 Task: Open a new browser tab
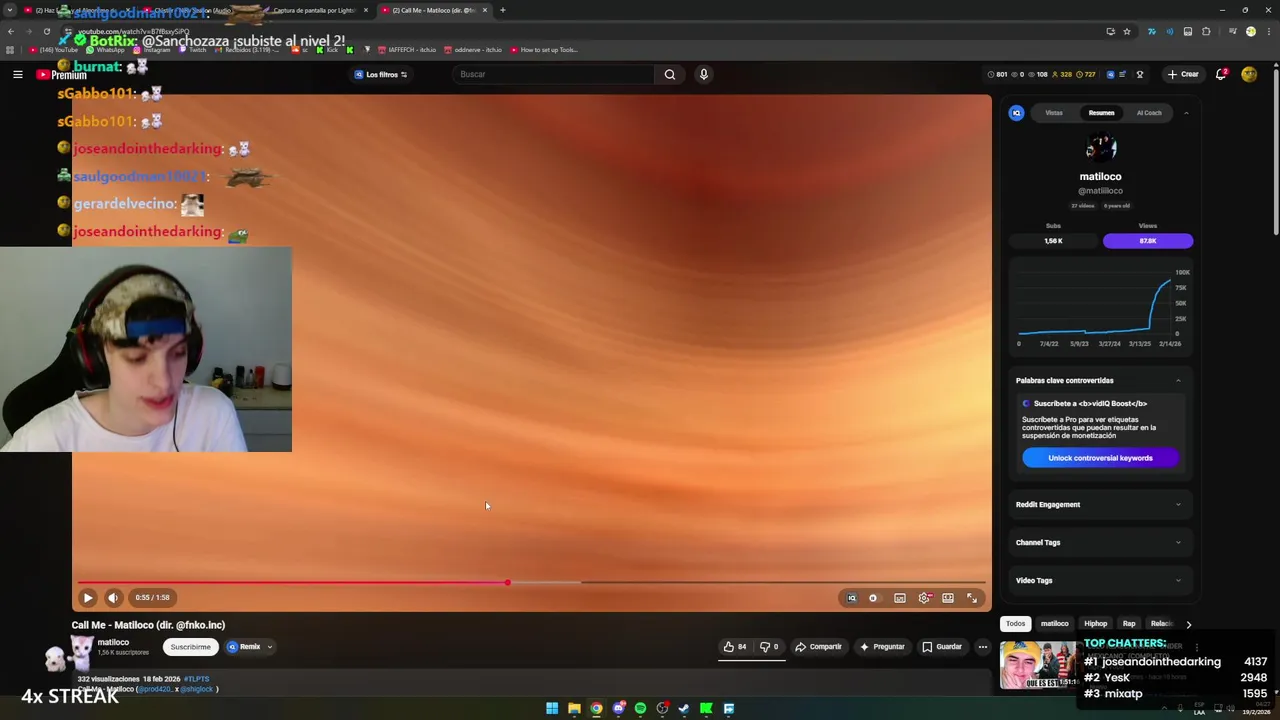[x=503, y=10]
